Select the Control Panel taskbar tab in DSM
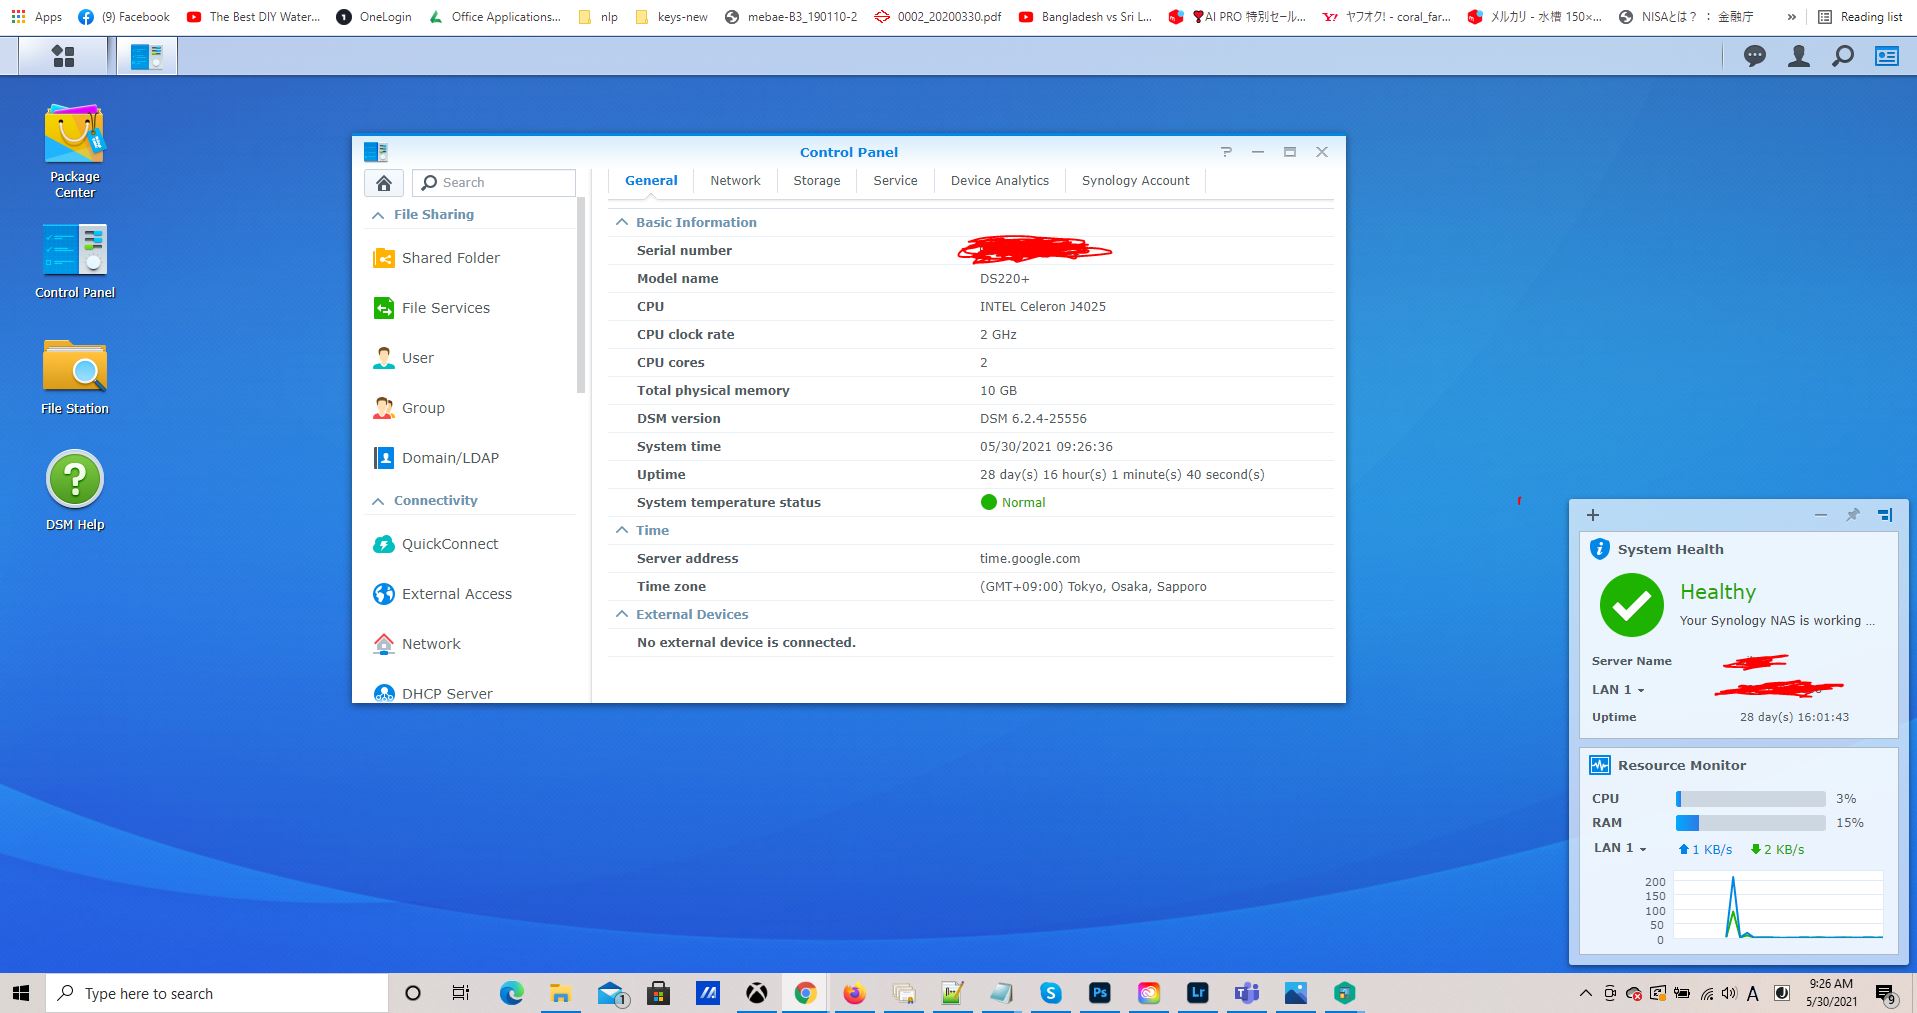The width and height of the screenshot is (1917, 1013). pos(147,57)
